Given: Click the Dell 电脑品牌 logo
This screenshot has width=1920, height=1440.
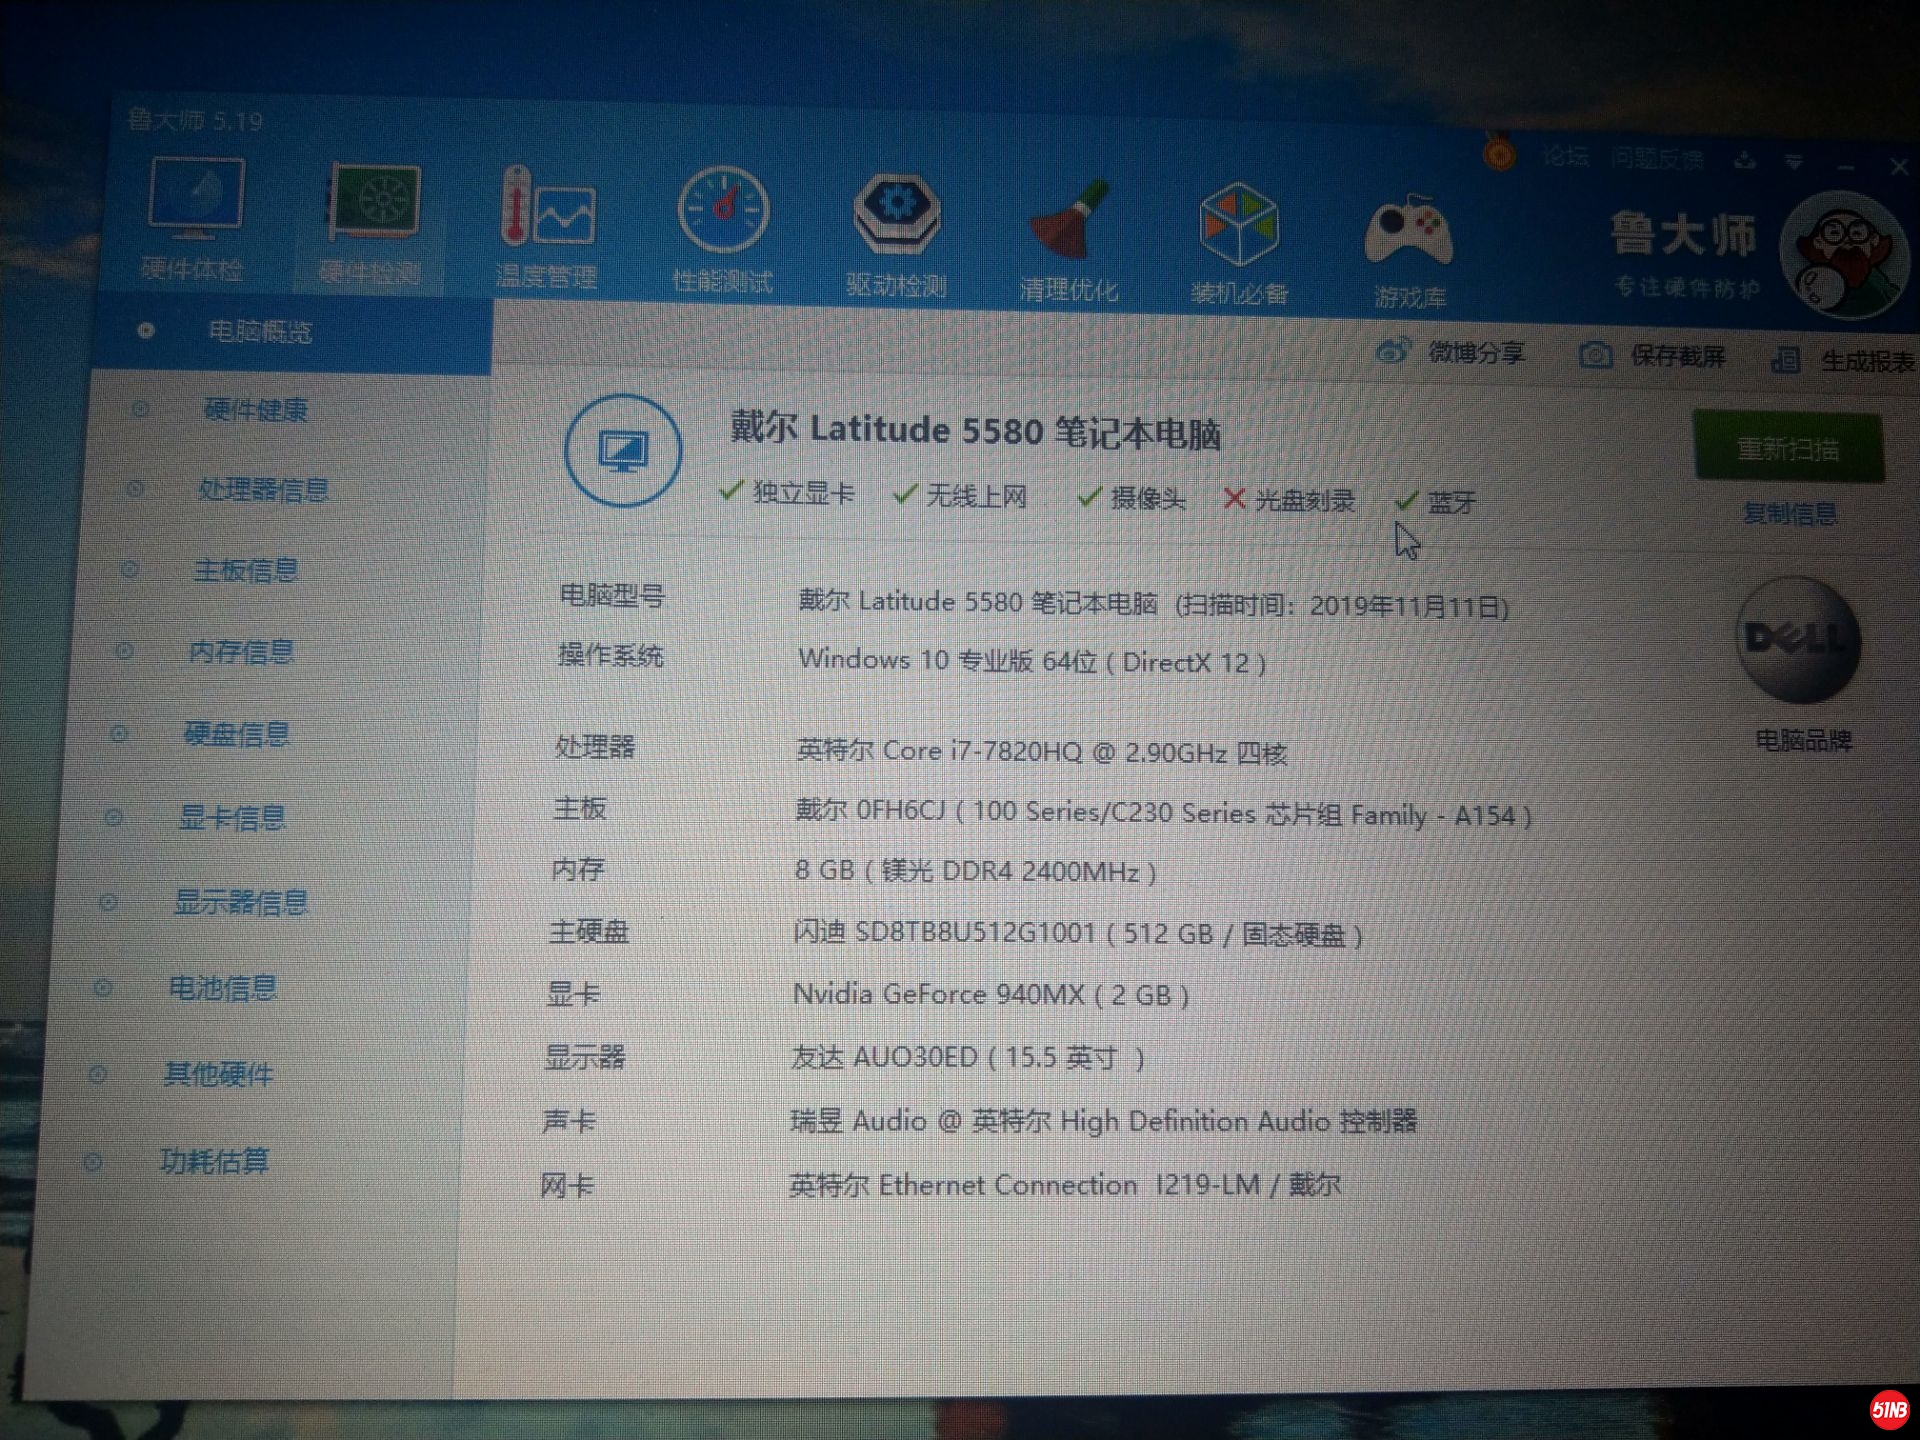Looking at the screenshot, I should point(1798,641).
